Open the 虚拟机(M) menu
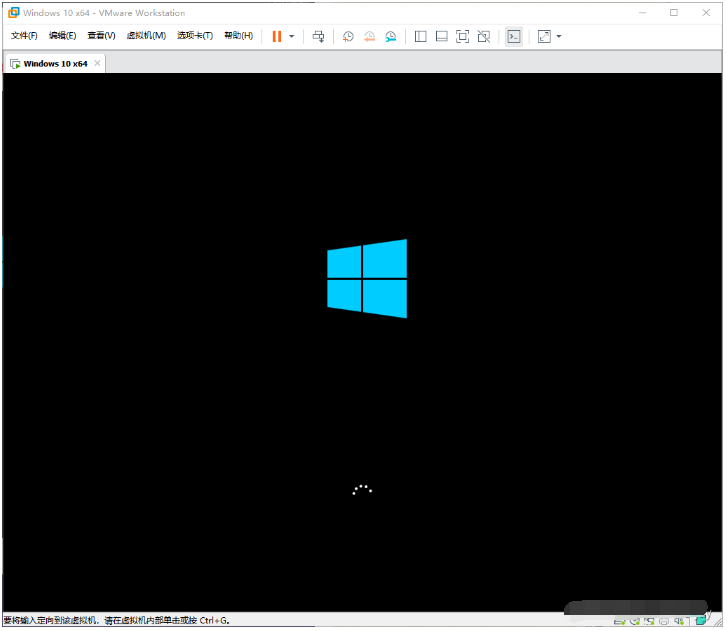The height and width of the screenshot is (631, 727). click(146, 36)
